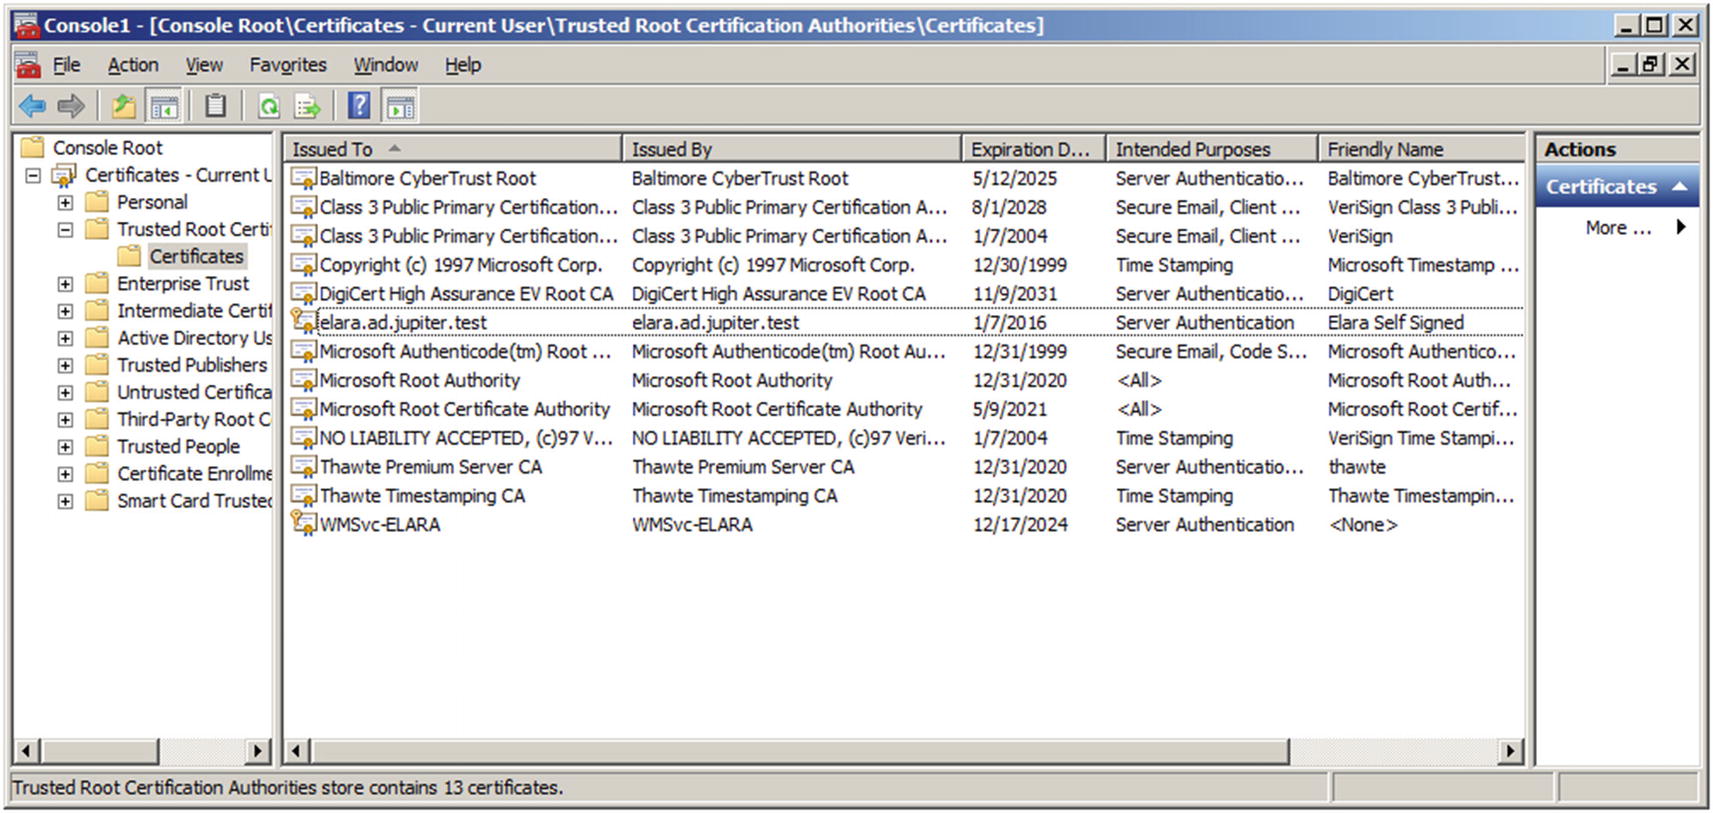Click tree pane scroll left arrow
The image size is (1713, 813).
tap(26, 751)
